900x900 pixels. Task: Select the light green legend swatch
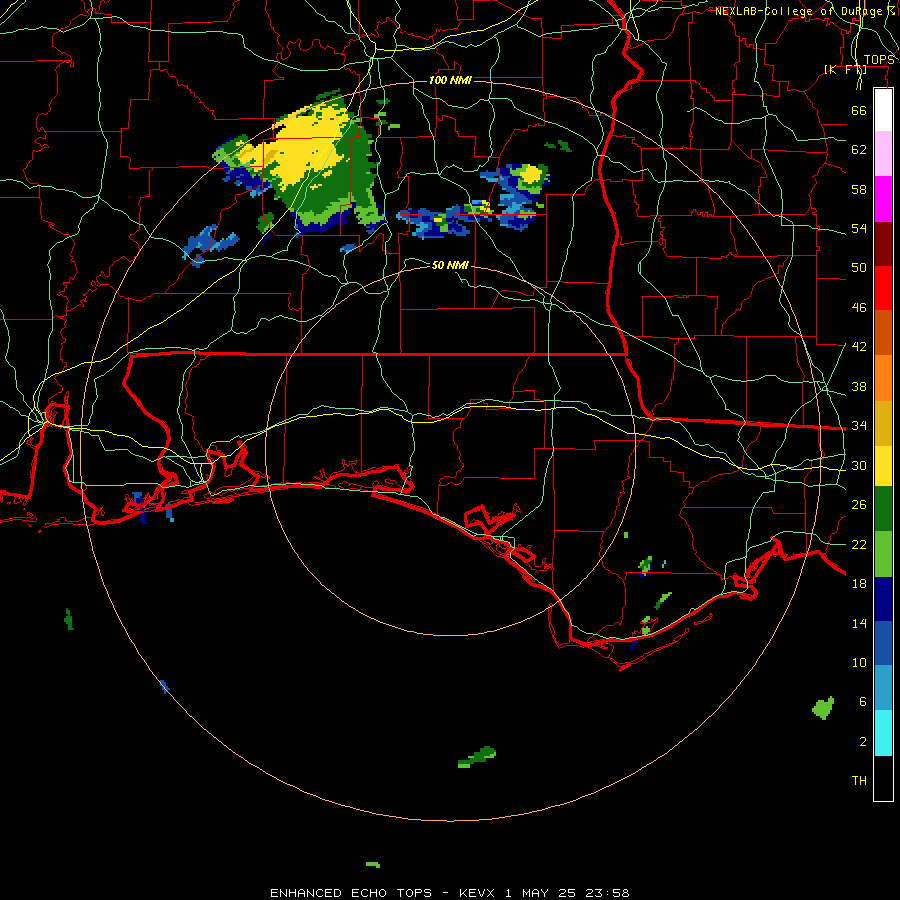883,554
